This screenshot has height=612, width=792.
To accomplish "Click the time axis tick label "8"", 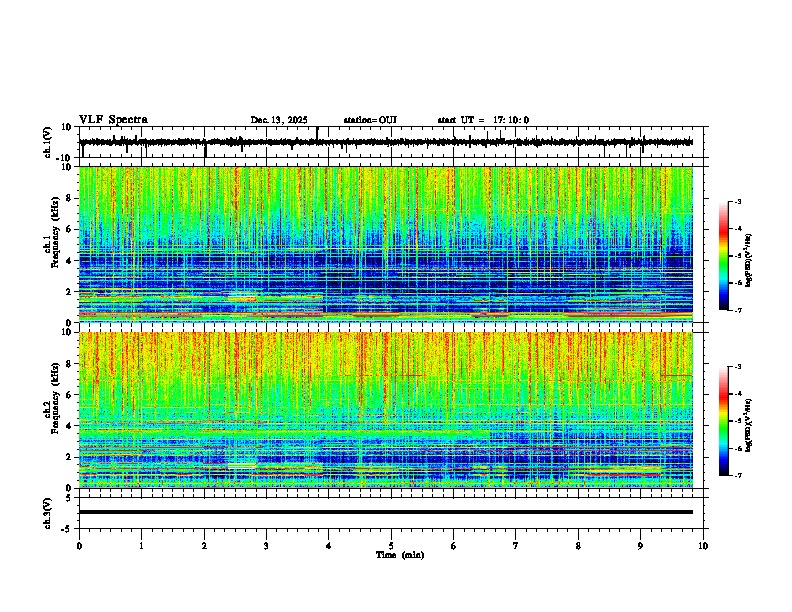I will click(578, 546).
